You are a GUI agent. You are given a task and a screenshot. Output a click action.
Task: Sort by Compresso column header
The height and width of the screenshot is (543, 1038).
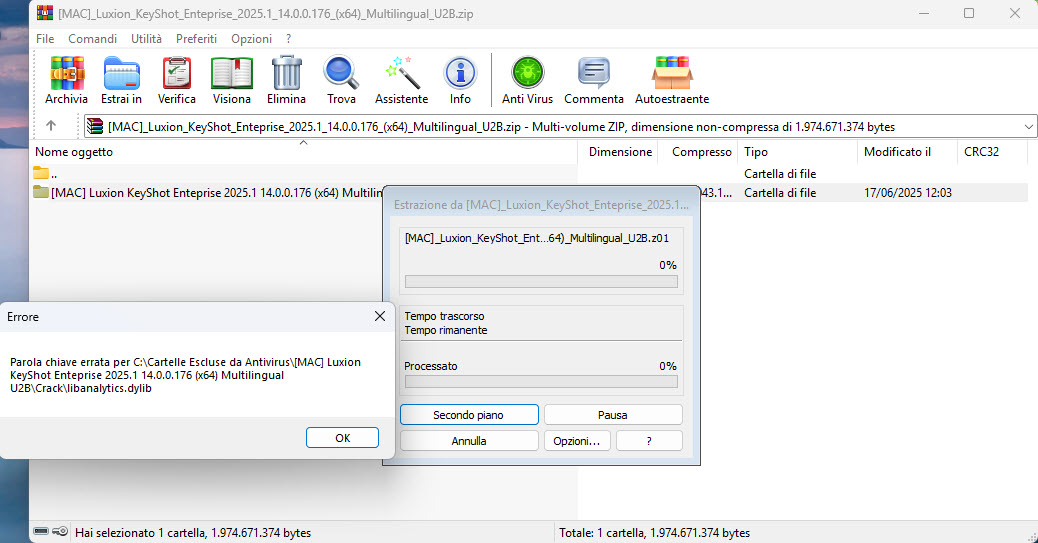tap(698, 152)
